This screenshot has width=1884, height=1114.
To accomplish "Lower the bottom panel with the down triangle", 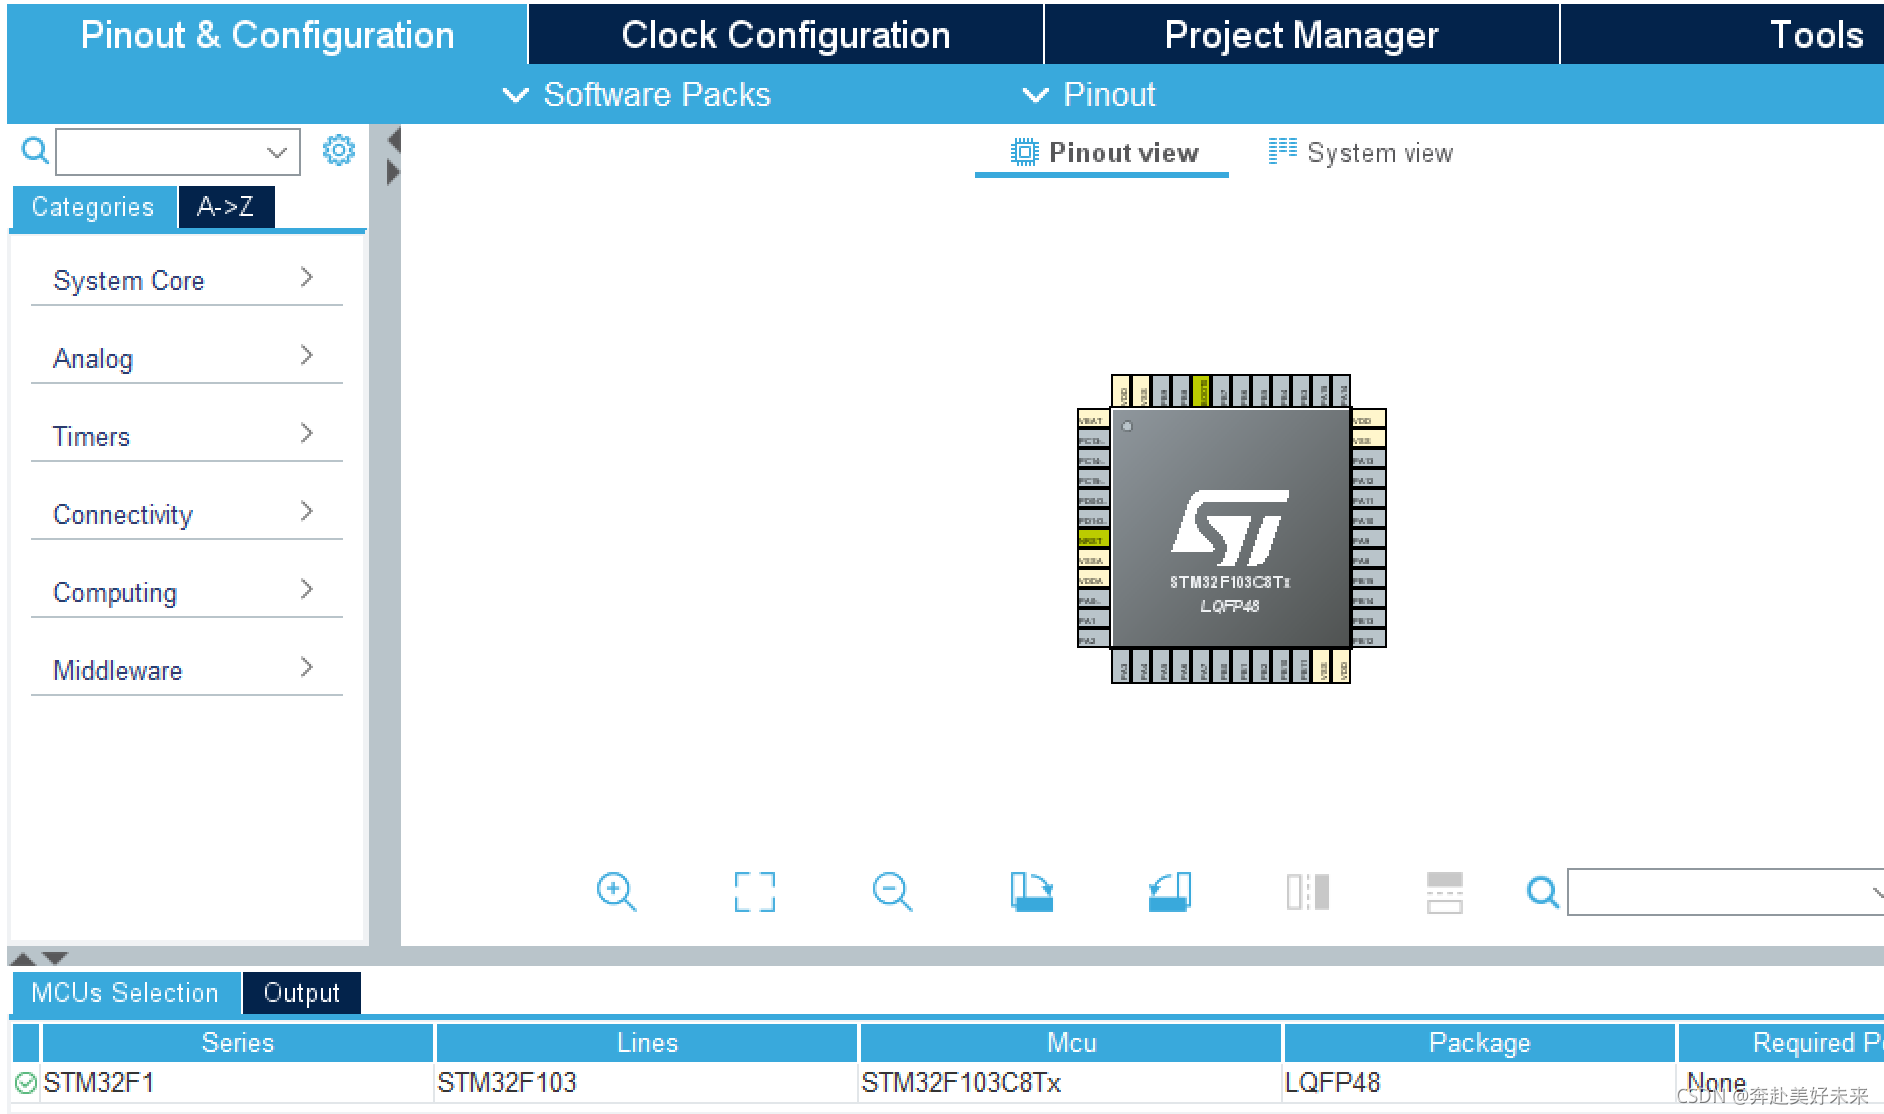I will click(x=55, y=958).
